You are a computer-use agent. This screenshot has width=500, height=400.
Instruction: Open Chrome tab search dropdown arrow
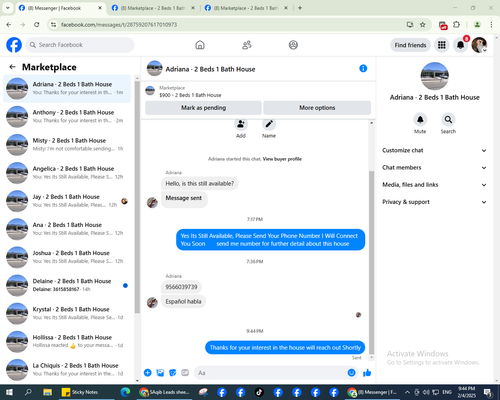(8, 8)
